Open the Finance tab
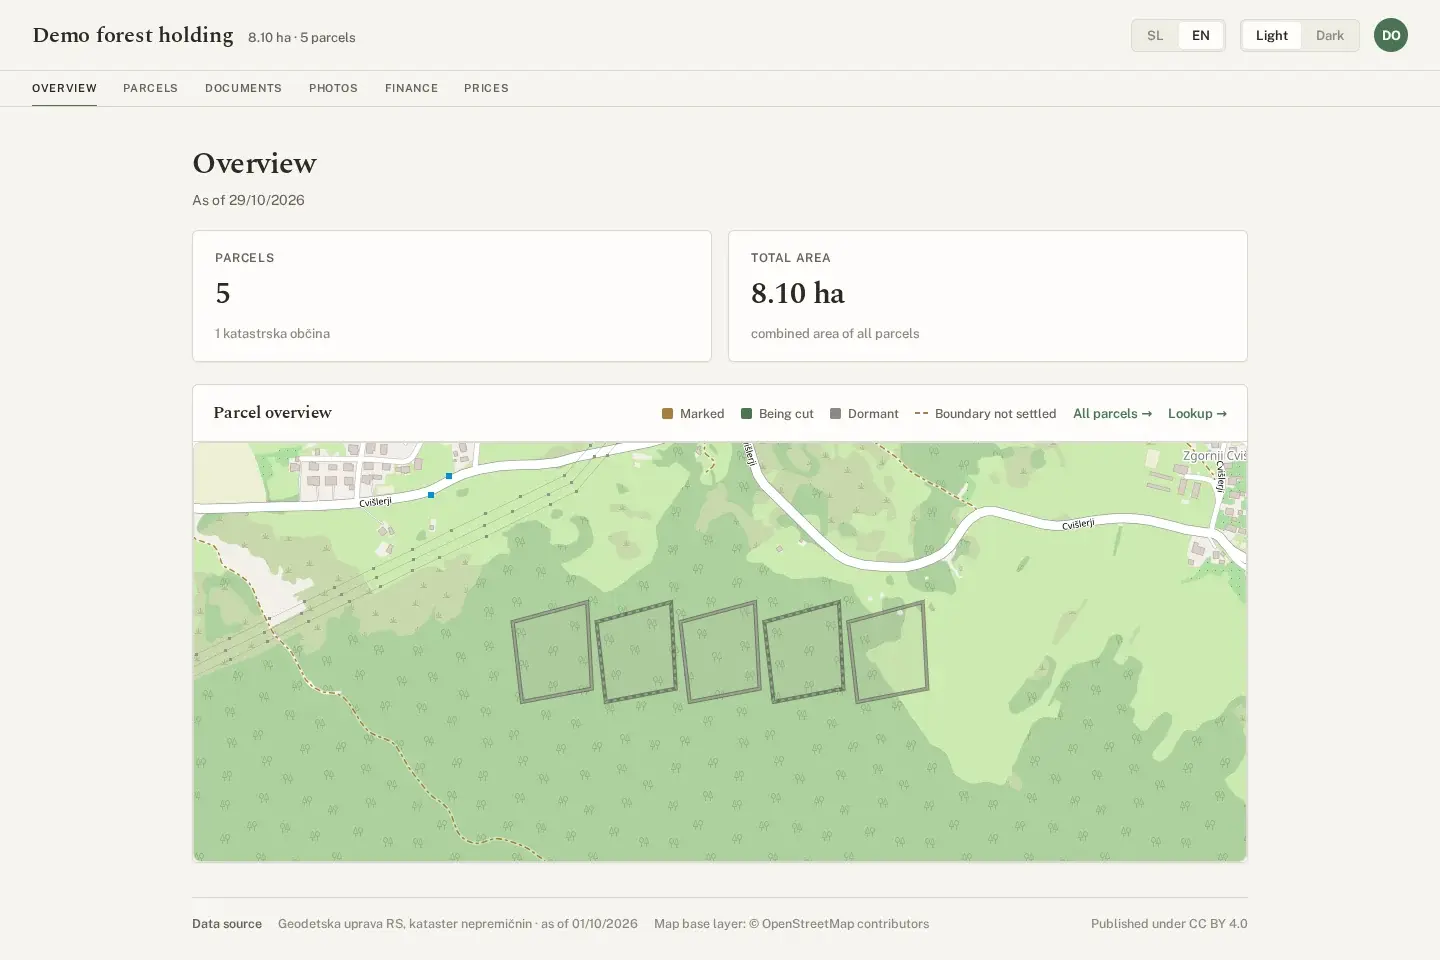Screen dimensions: 1440x960 411,88
